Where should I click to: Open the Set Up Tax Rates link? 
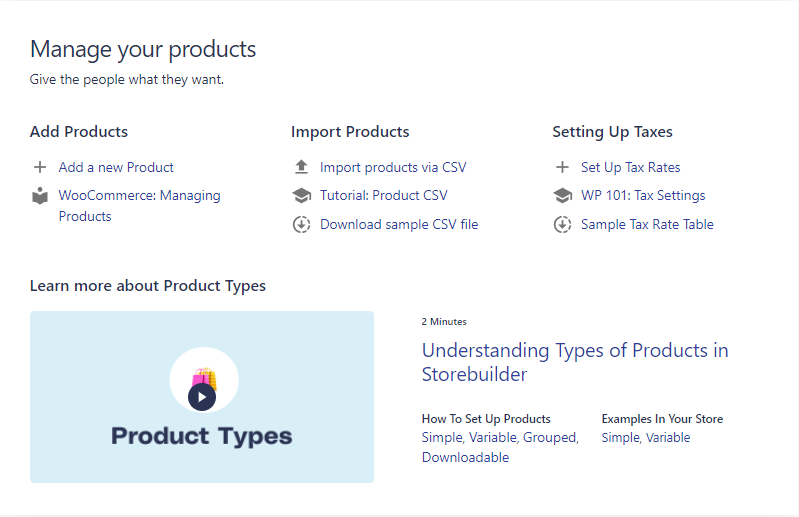[x=630, y=167]
